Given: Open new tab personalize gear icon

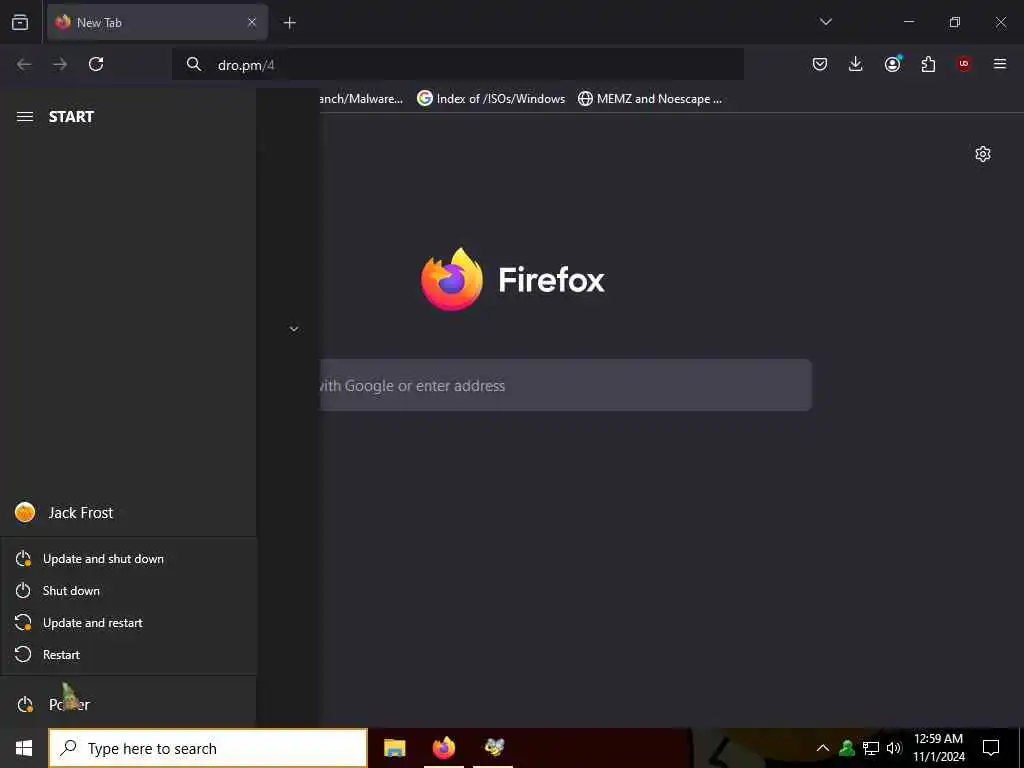Looking at the screenshot, I should pos(983,154).
